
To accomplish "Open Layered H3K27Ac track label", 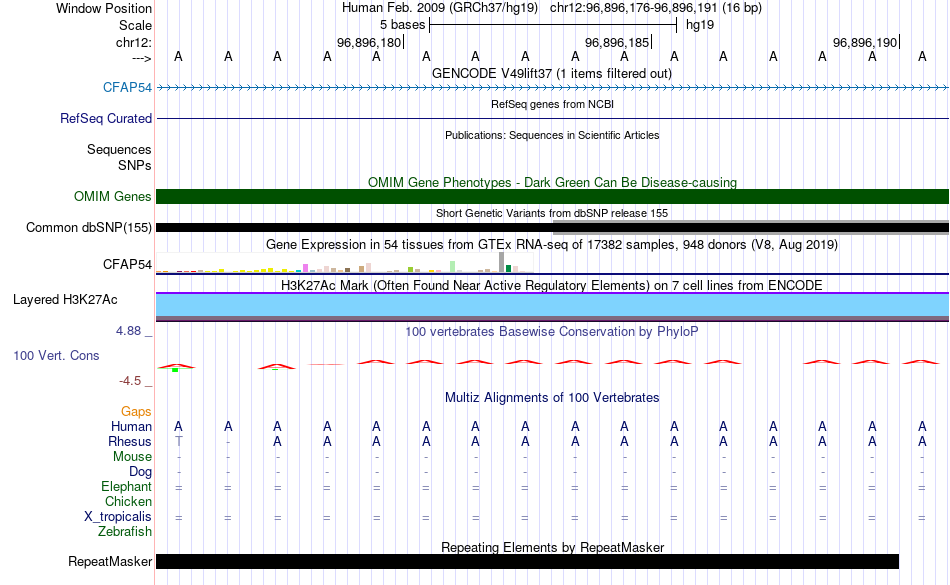I will (x=65, y=299).
